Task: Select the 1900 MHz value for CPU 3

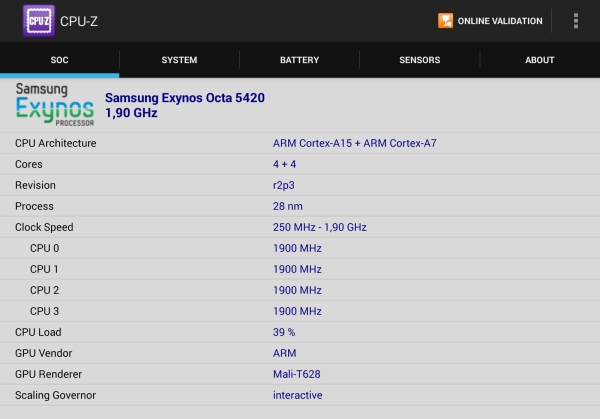Action: 297,311
